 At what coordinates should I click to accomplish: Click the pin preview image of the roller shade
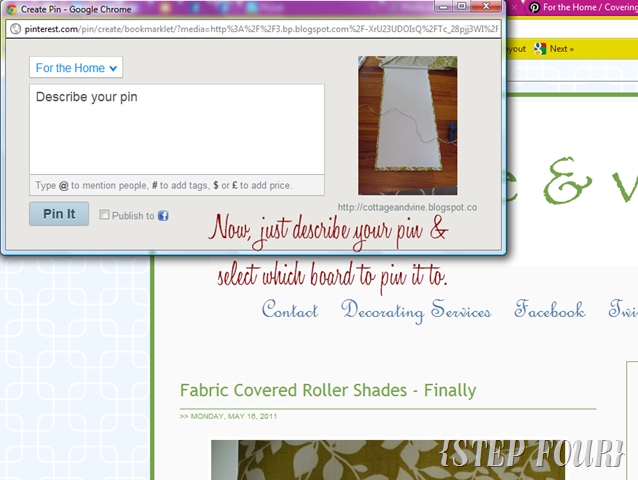[408, 125]
